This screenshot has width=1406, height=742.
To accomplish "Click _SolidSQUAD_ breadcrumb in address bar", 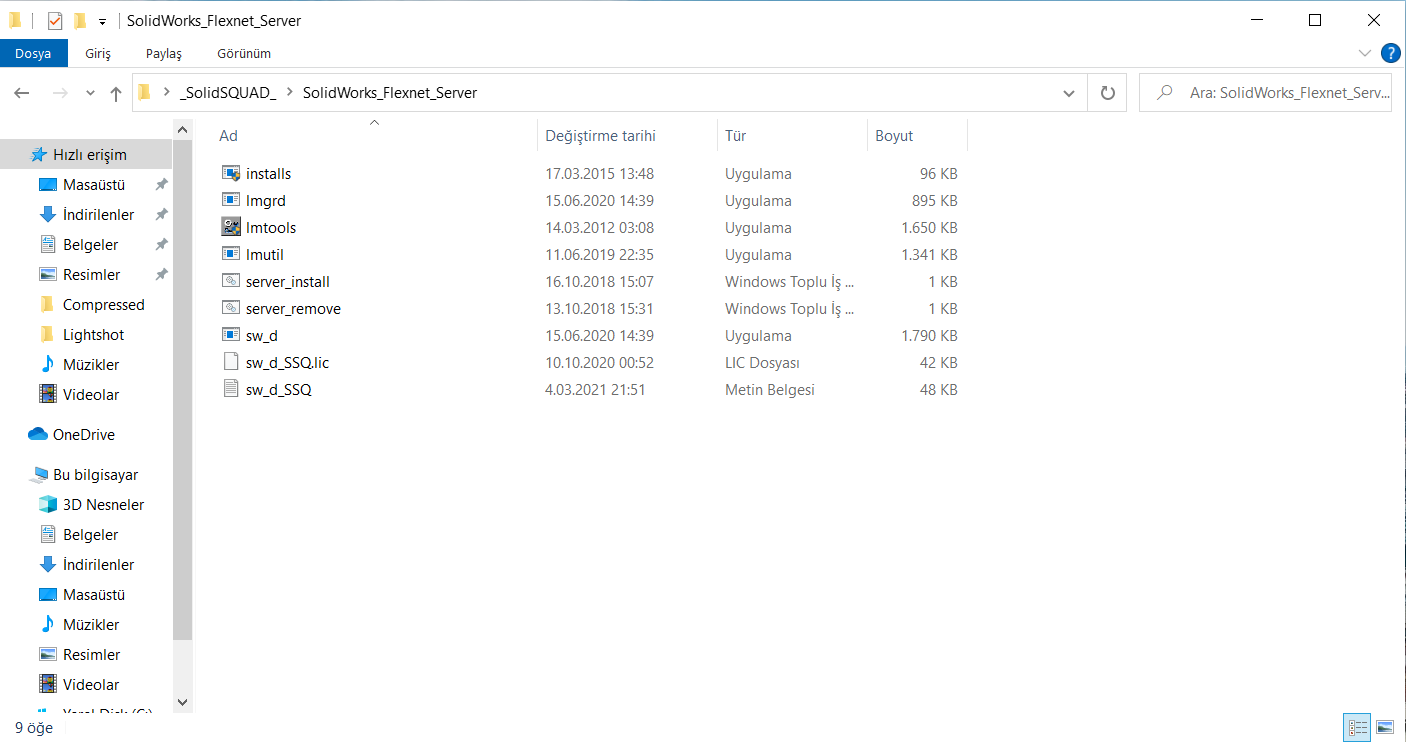I will [x=228, y=93].
